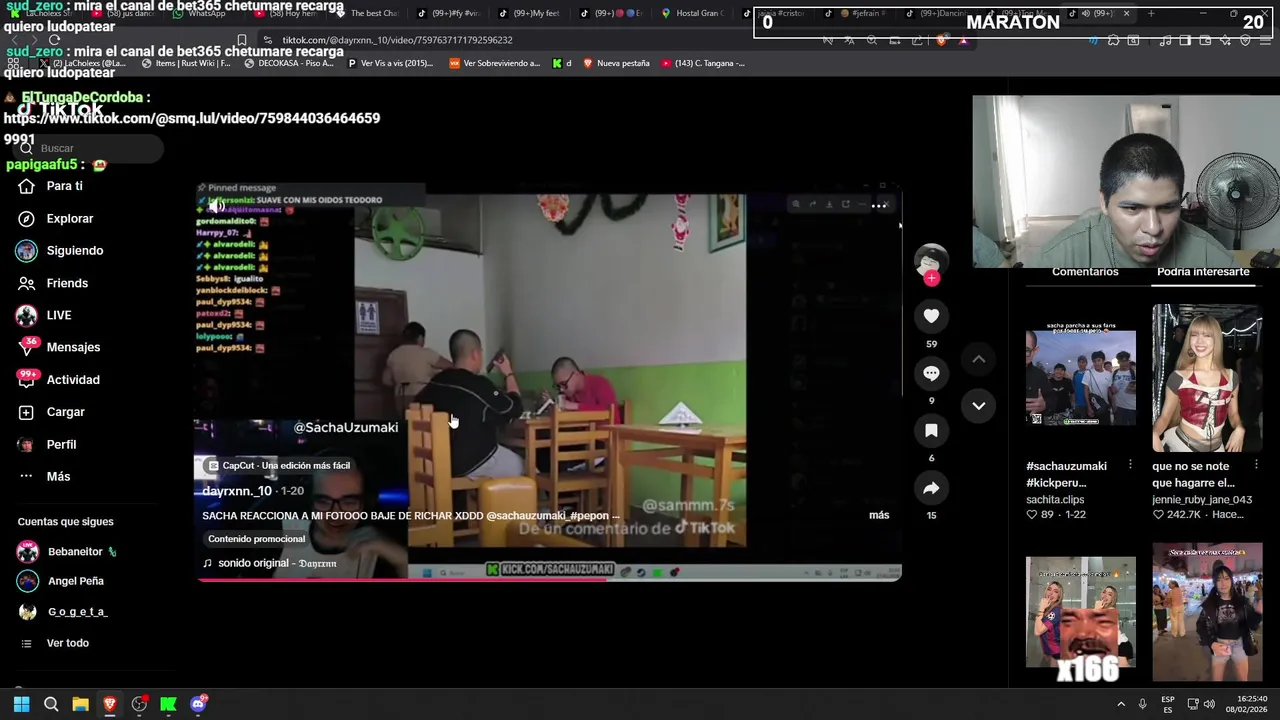Click the bookmark icon in the address bar
This screenshot has width=1280, height=720.
241,40
